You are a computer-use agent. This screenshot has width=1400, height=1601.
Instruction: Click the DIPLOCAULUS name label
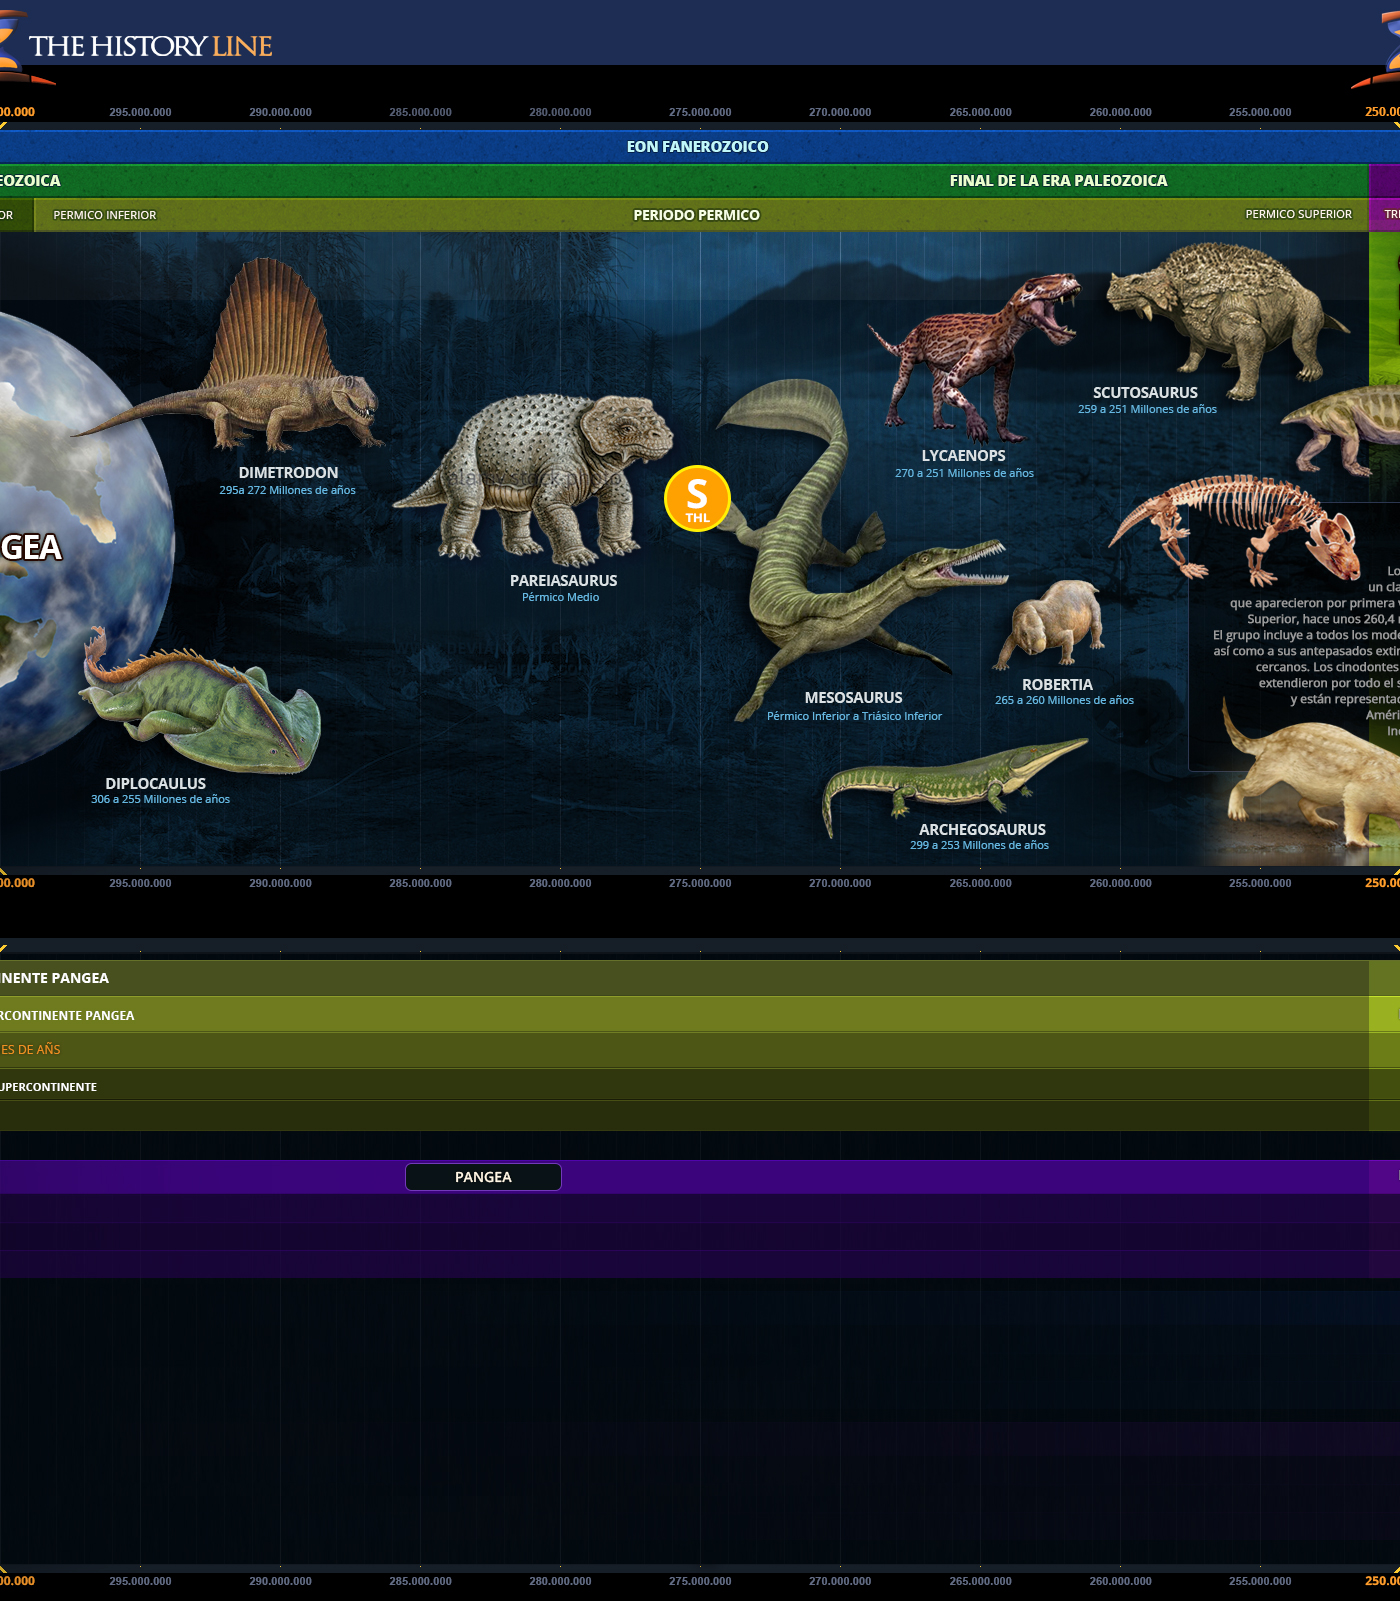tap(155, 784)
